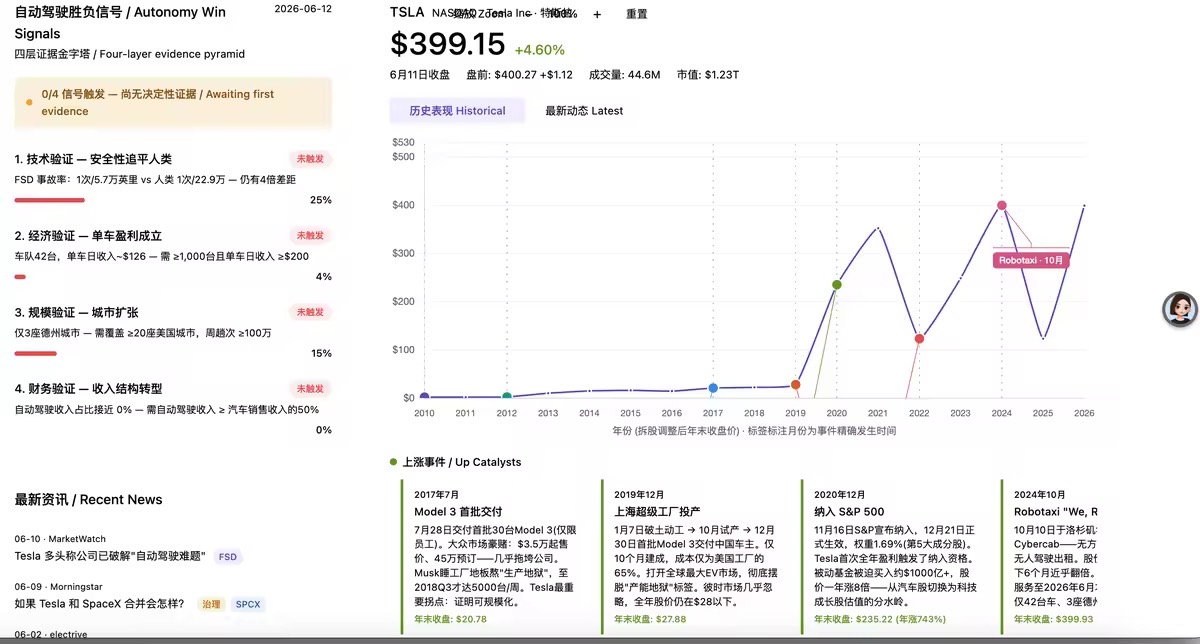Select the 2024 pink chart marker
Screen dimensions: 1200x644
point(1002,205)
